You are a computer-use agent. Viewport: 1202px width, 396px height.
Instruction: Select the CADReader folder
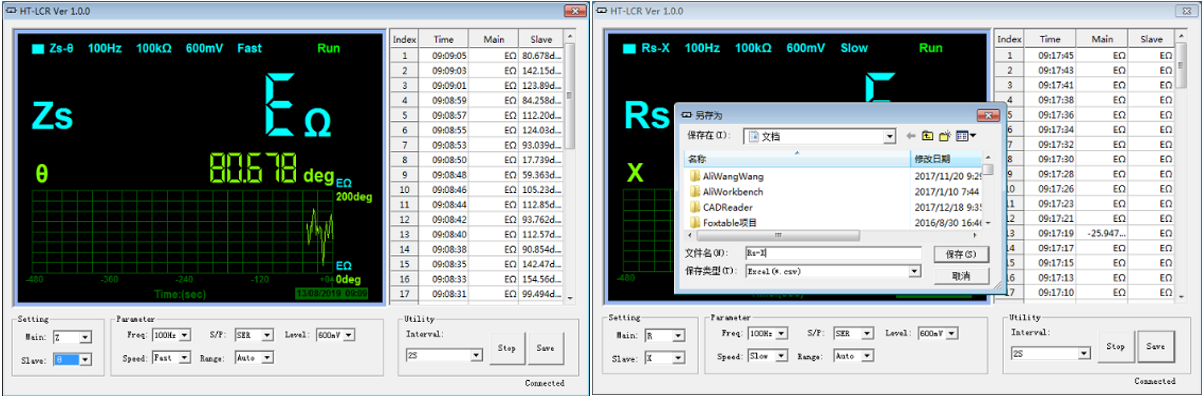tap(721, 207)
